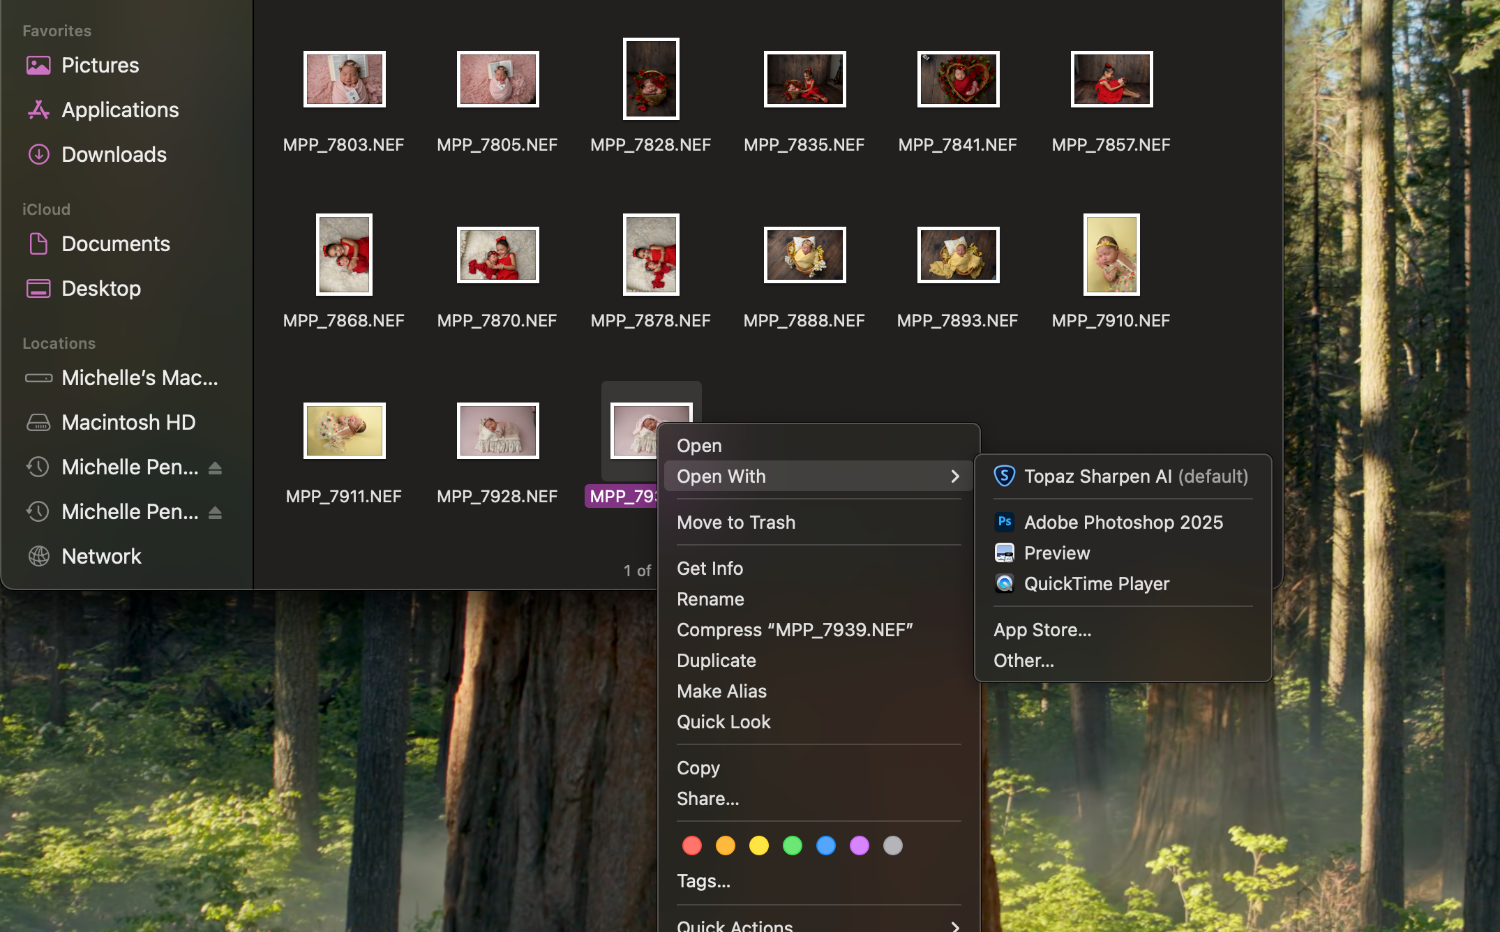Click App Store... in Open With submenu

tap(1042, 630)
